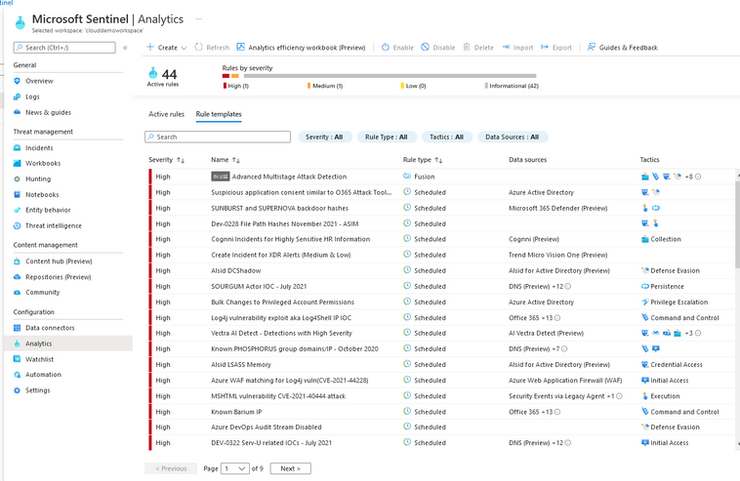Open the Rule Type : All filter
Image resolution: width=740 pixels, height=481 pixels.
click(386, 137)
